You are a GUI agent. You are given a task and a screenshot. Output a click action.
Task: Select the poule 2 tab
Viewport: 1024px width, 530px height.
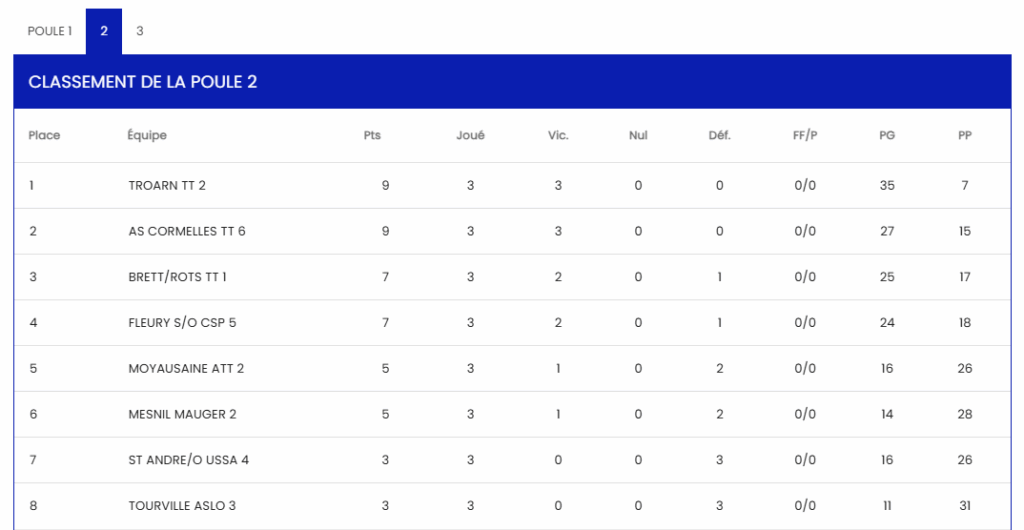tap(104, 31)
